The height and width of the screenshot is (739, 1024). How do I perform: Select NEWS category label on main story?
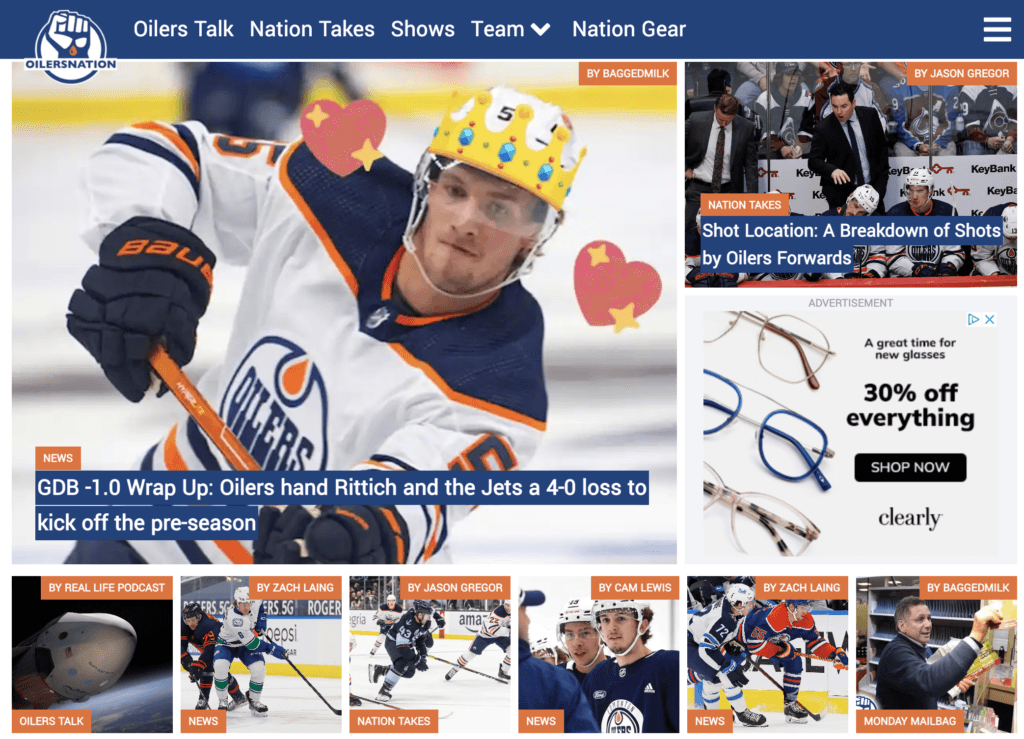click(58, 458)
